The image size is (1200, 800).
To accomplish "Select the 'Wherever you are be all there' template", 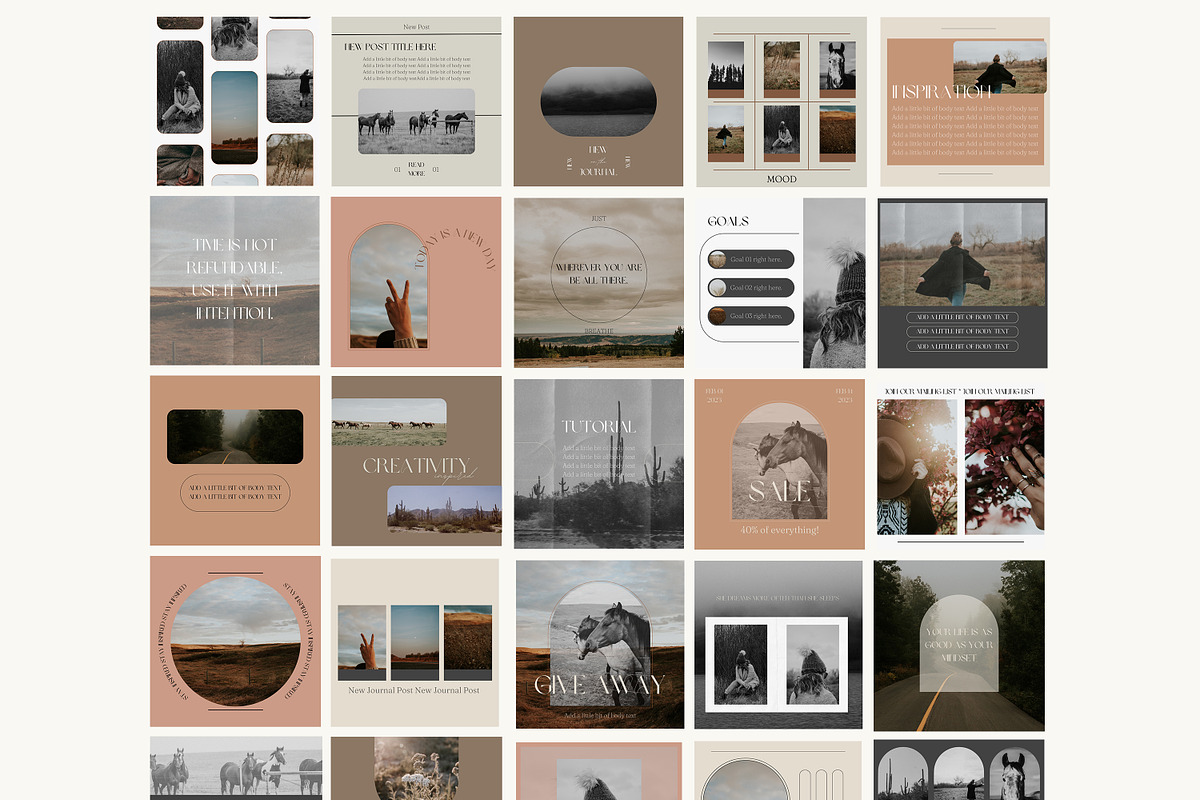I will coord(599,282).
